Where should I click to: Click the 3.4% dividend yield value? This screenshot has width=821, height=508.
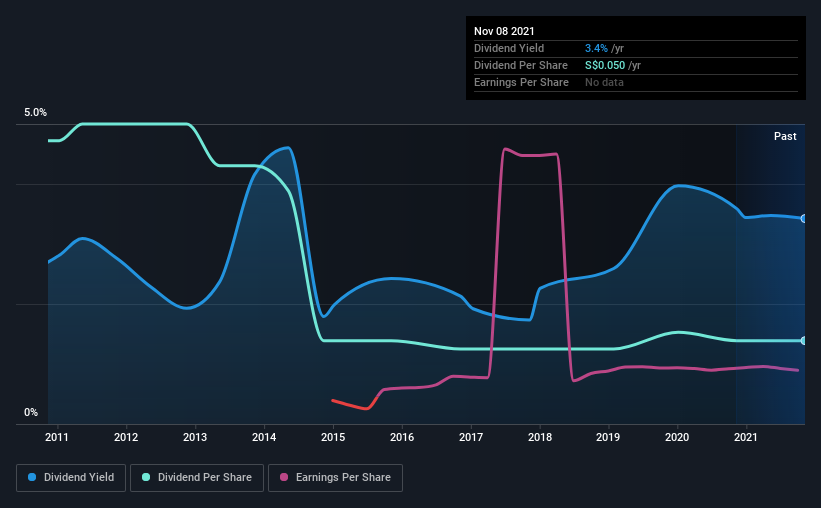point(596,48)
